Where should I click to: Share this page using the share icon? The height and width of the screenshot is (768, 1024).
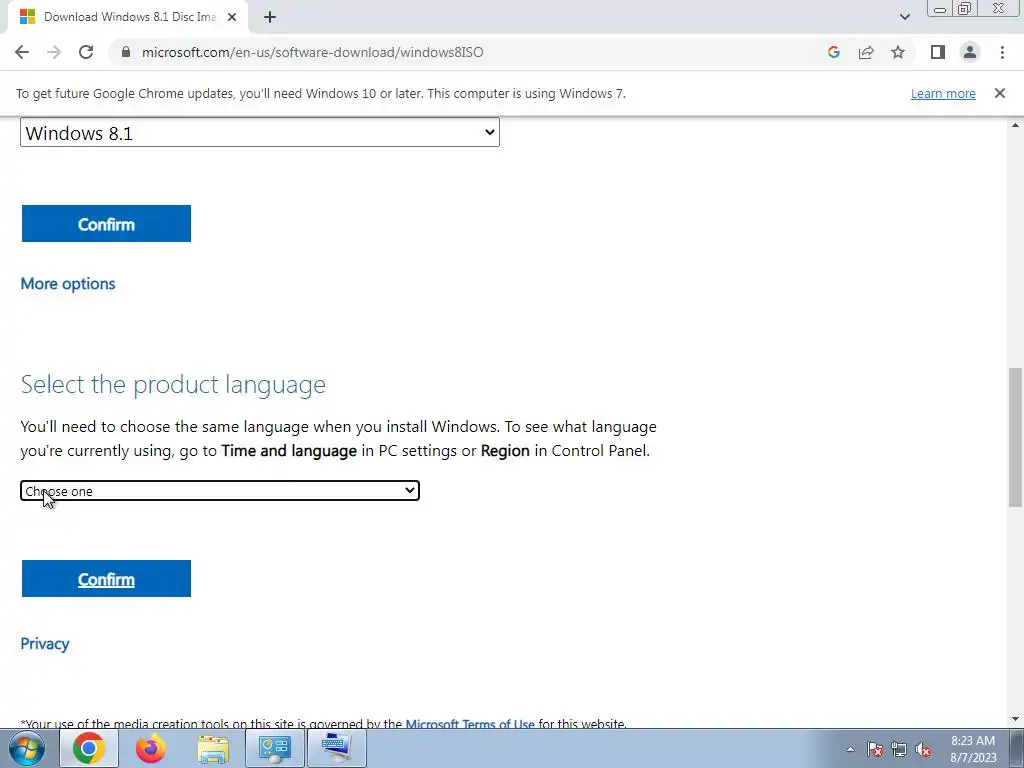tap(866, 52)
